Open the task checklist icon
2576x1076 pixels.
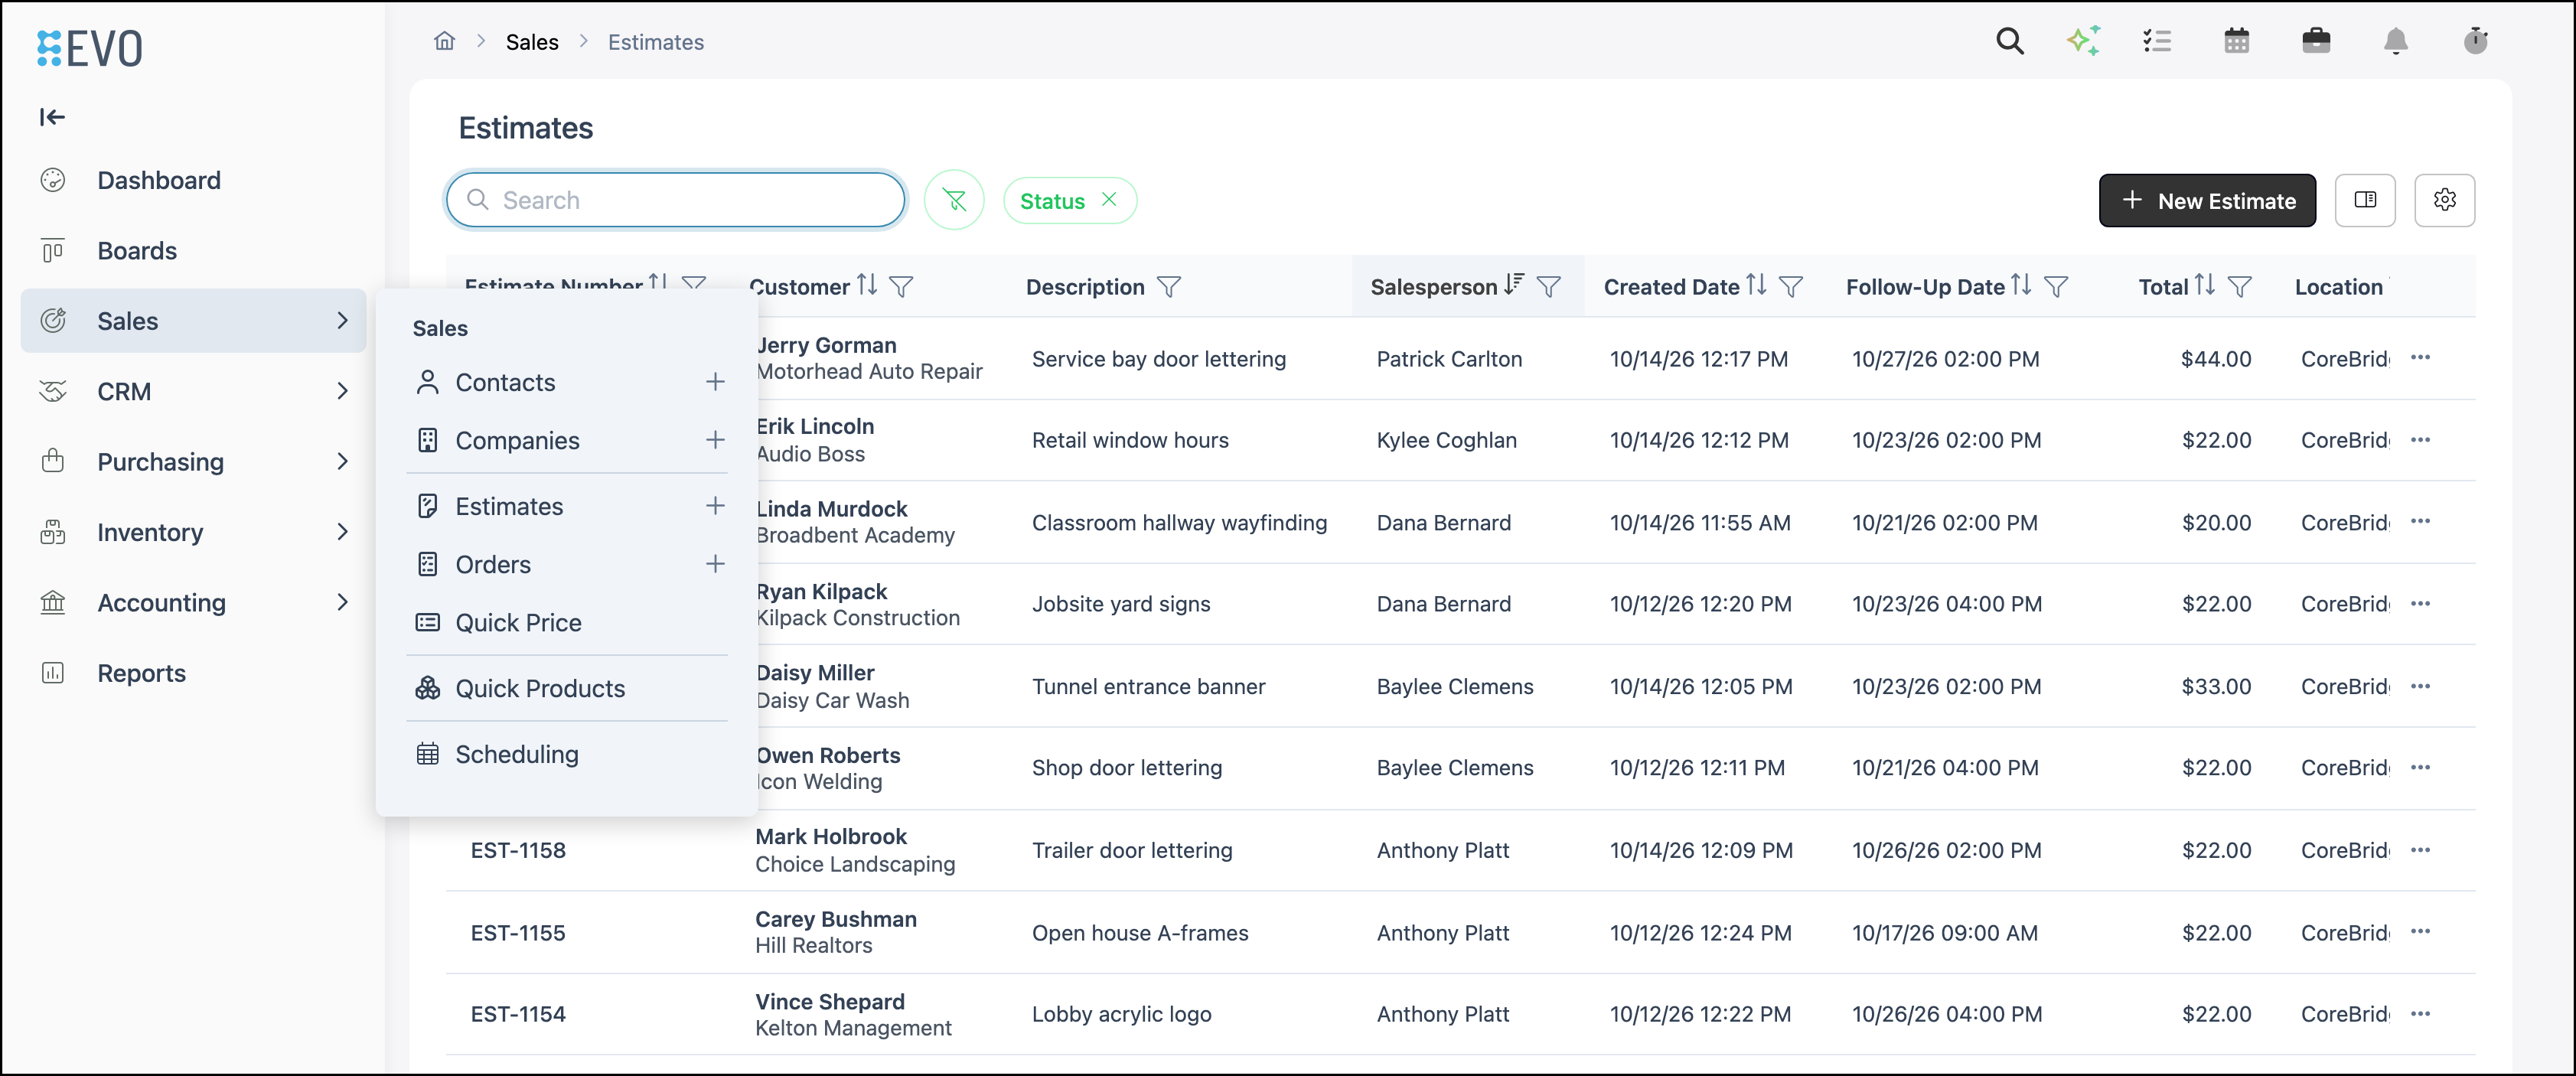tap(2157, 41)
